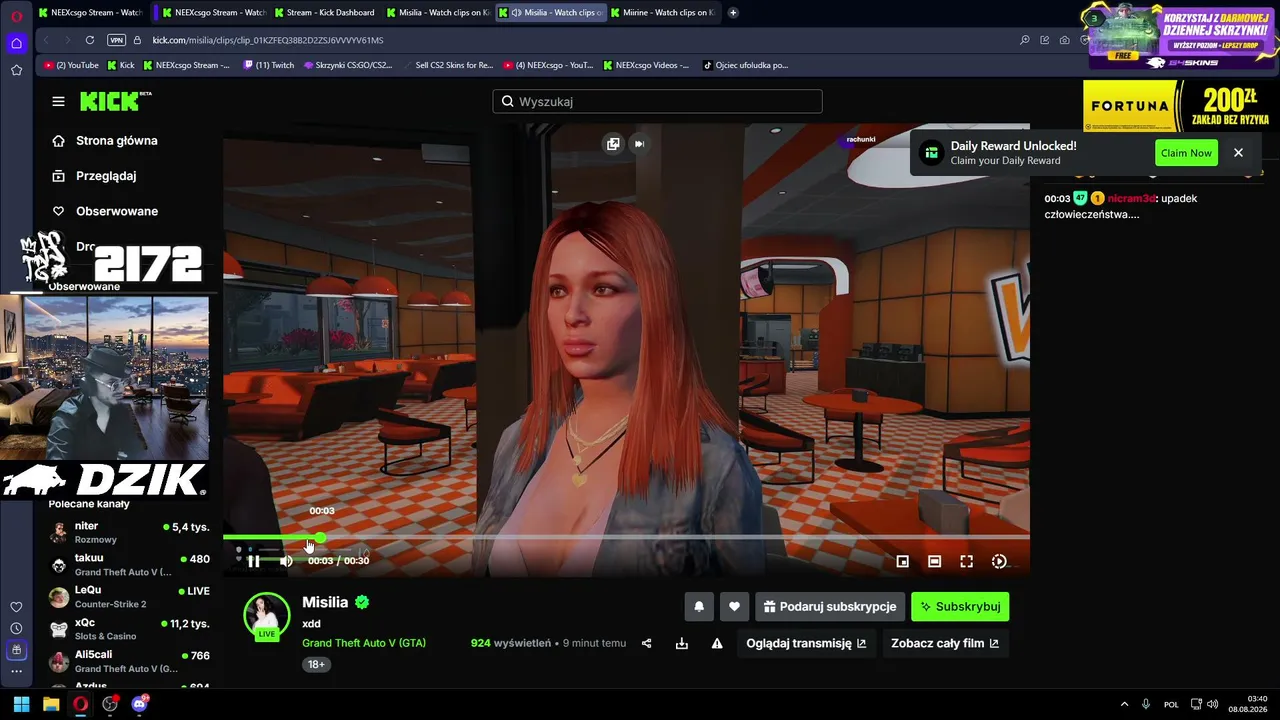Pause the clip playback

[254, 561]
